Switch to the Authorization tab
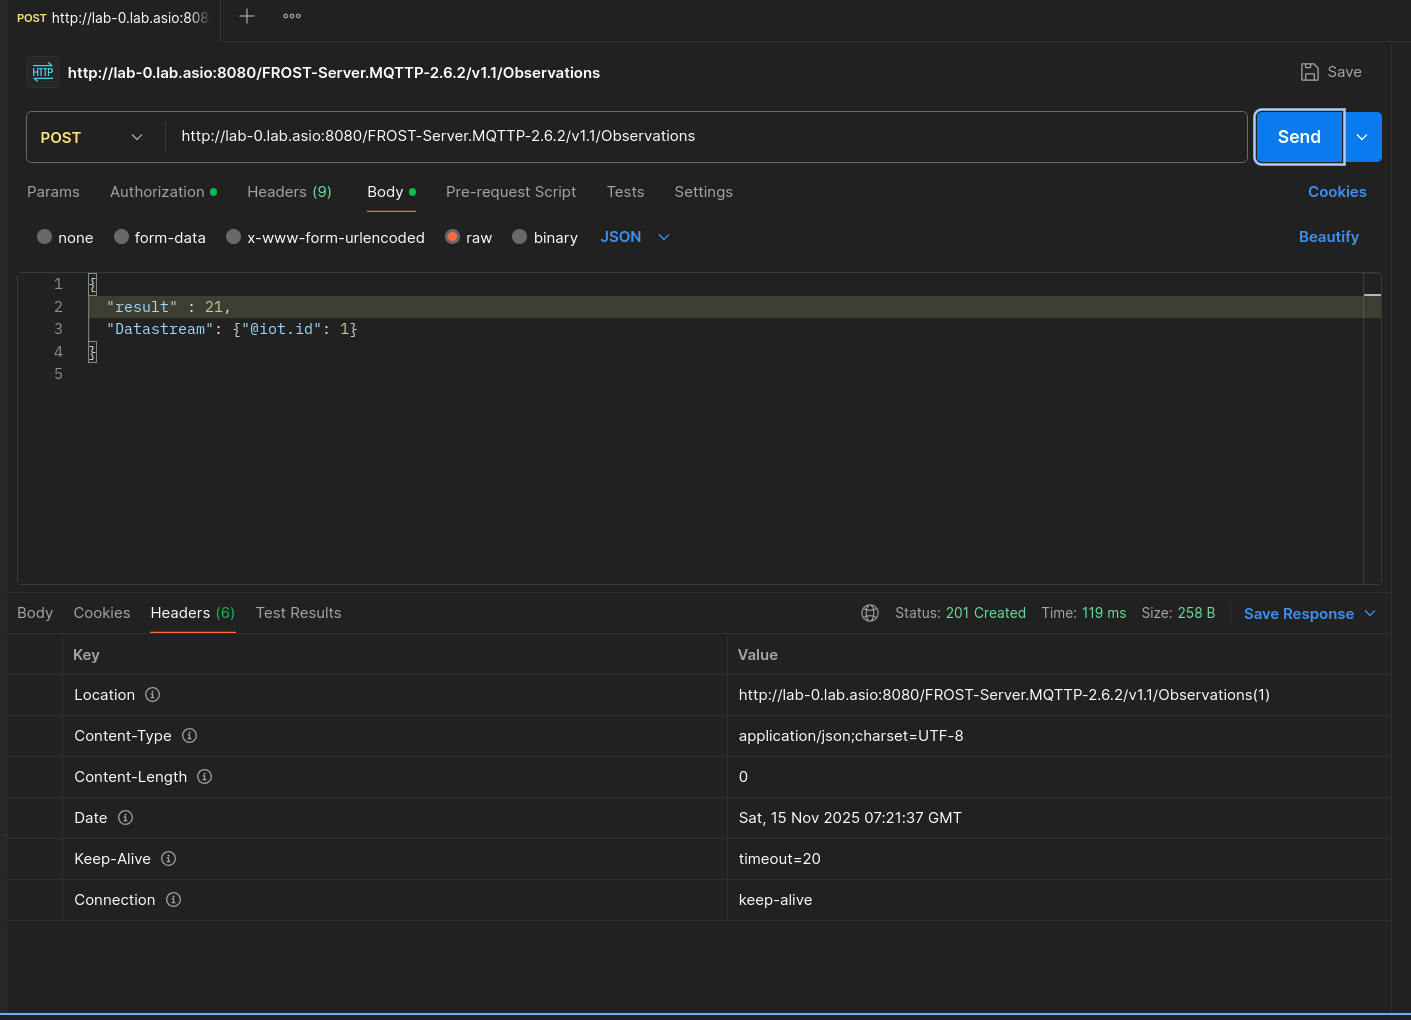Image resolution: width=1411 pixels, height=1020 pixels. pyautogui.click(x=157, y=192)
